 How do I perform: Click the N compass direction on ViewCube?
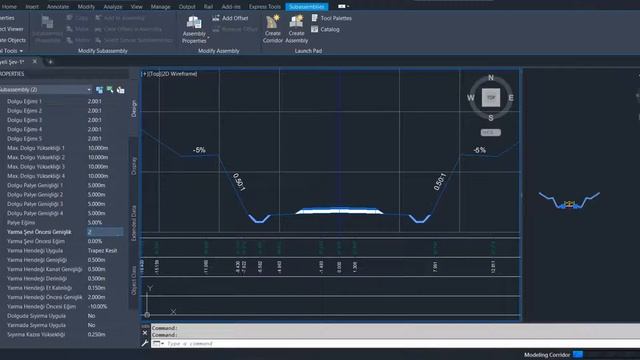pyautogui.click(x=491, y=78)
